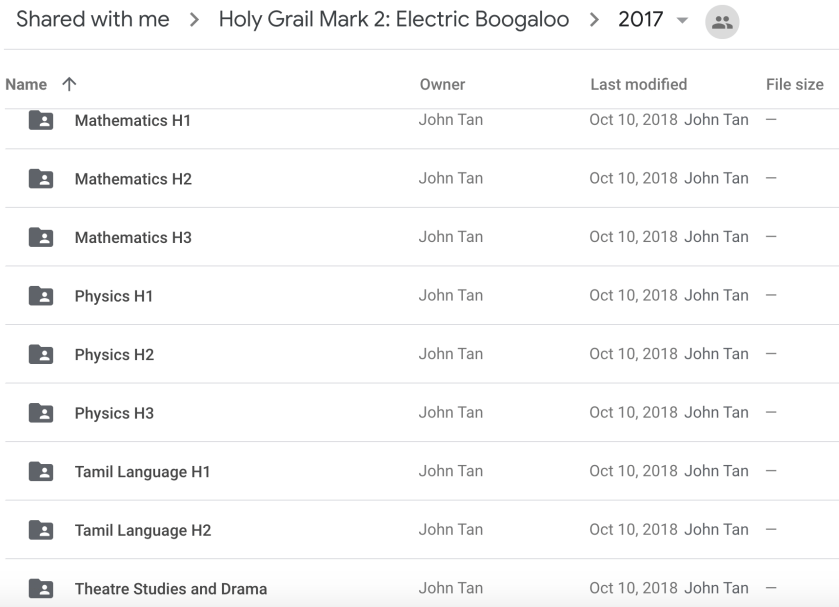The width and height of the screenshot is (839, 607).
Task: Click the 2017 breadcrumb label
Action: coord(640,20)
